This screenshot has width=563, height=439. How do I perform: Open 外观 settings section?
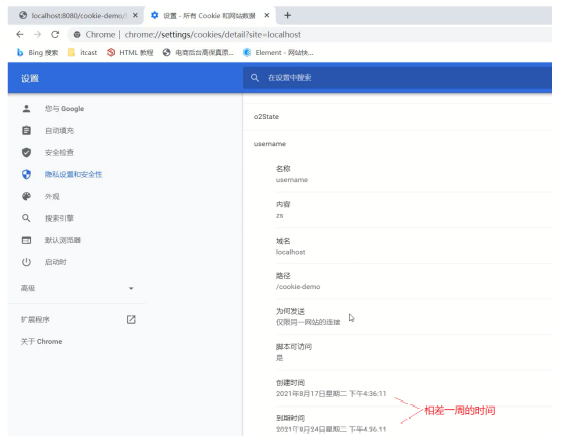[x=52, y=196]
